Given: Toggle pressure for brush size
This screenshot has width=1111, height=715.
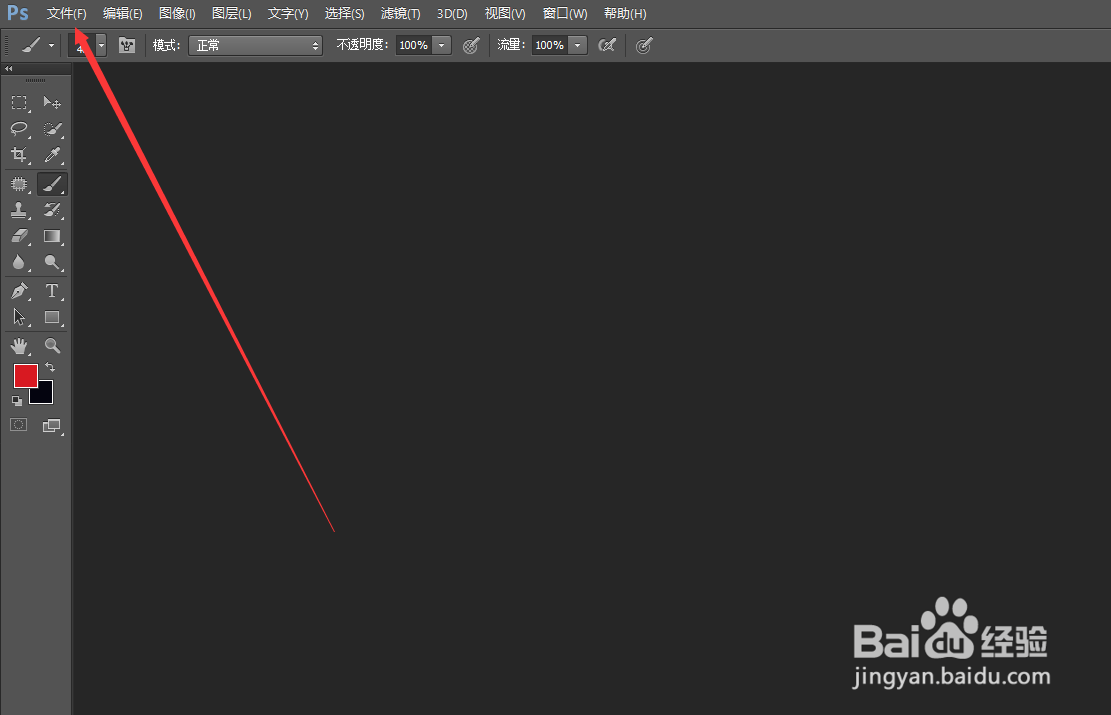Looking at the screenshot, I should click(x=643, y=45).
